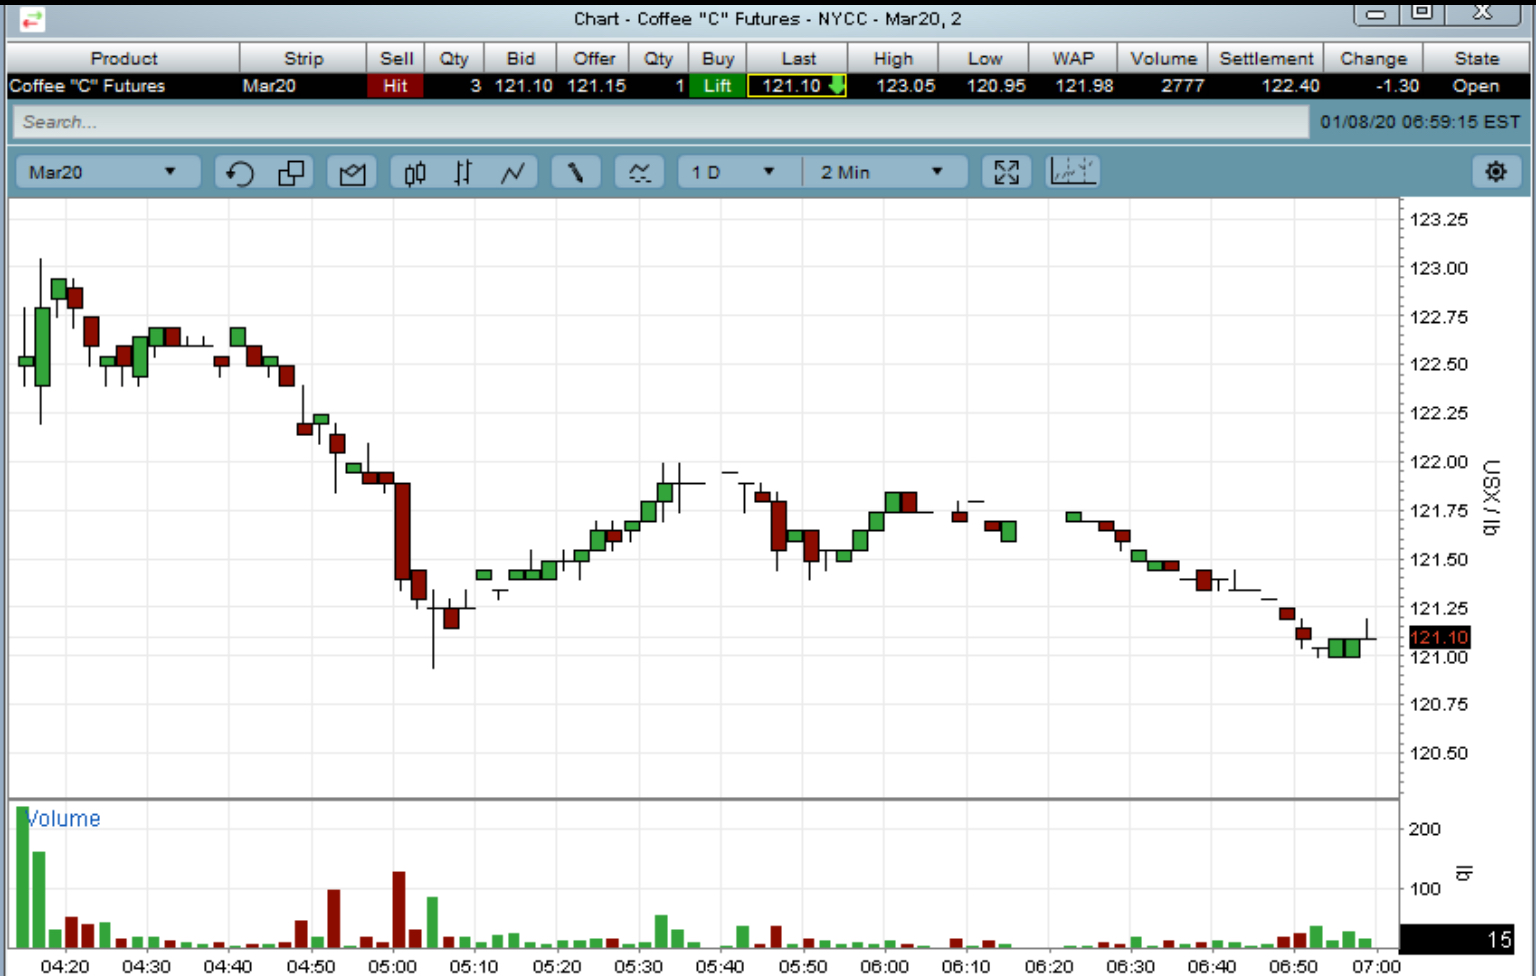This screenshot has width=1536, height=976.
Task: Open the Mar20 strip dropdown
Action: (104, 172)
